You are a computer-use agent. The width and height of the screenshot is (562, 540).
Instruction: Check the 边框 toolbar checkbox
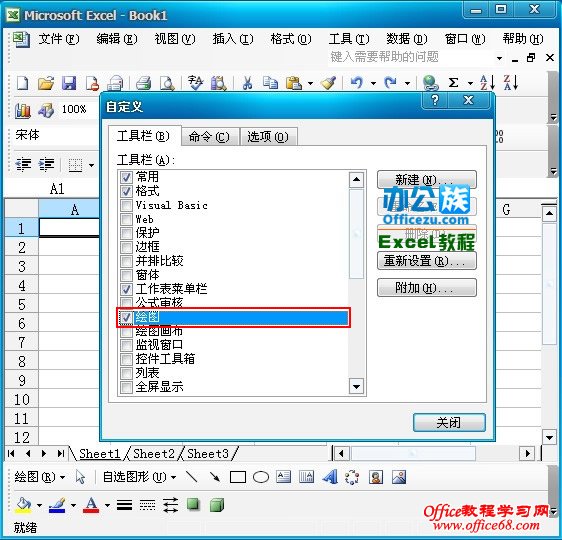126,247
